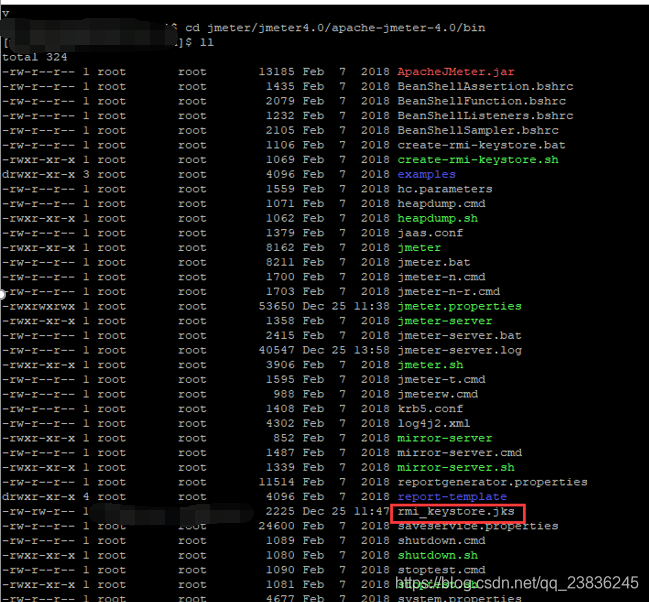
Task: Select log4j2.xml filename
Action: (x=434, y=424)
